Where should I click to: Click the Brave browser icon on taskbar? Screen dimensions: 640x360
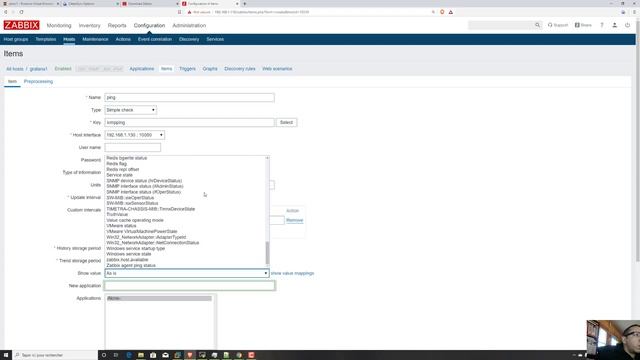pos(190,355)
